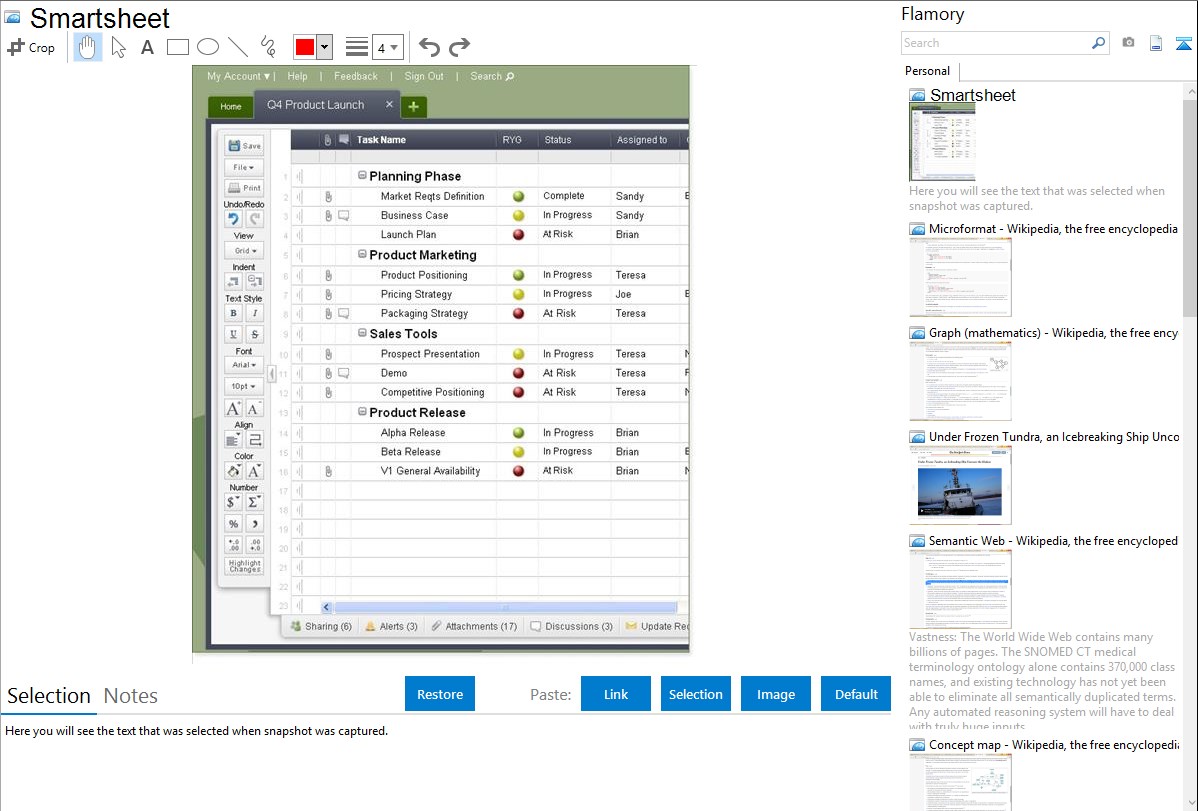Open the 10pt font size dropdown
The image size is (1198, 811).
click(x=244, y=386)
